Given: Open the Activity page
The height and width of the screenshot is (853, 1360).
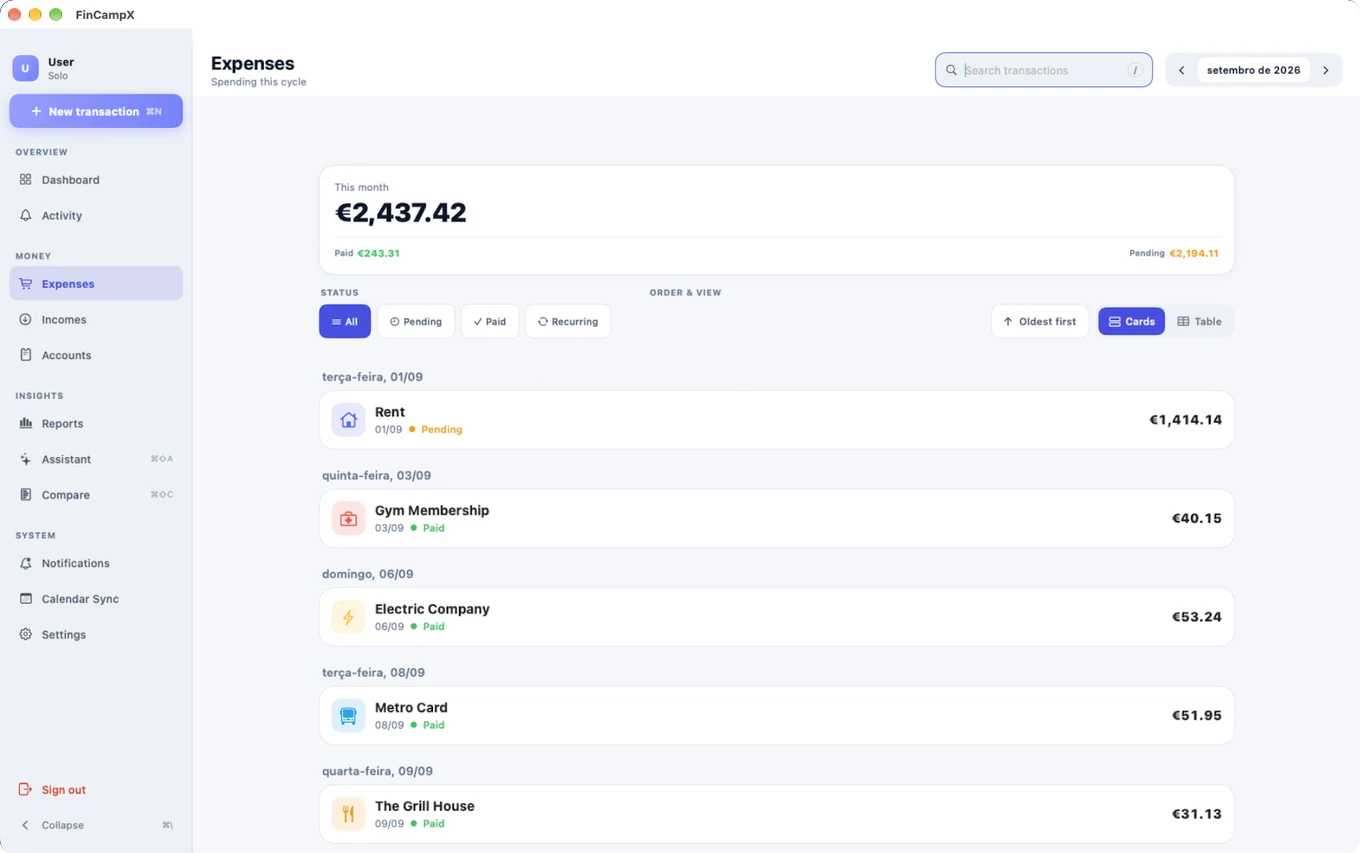Looking at the screenshot, I should click(x=96, y=216).
